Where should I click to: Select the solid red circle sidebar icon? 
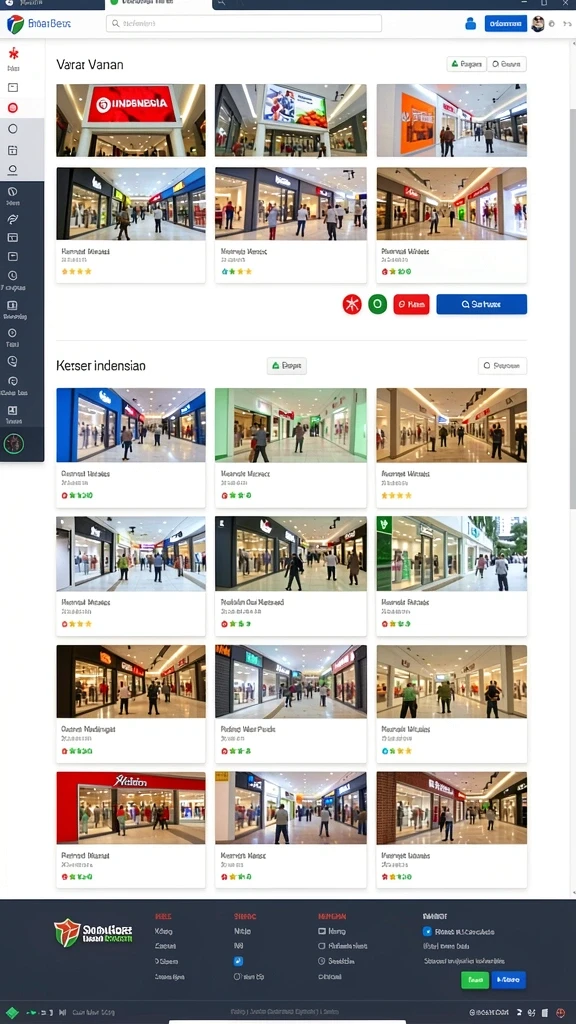tap(12, 108)
